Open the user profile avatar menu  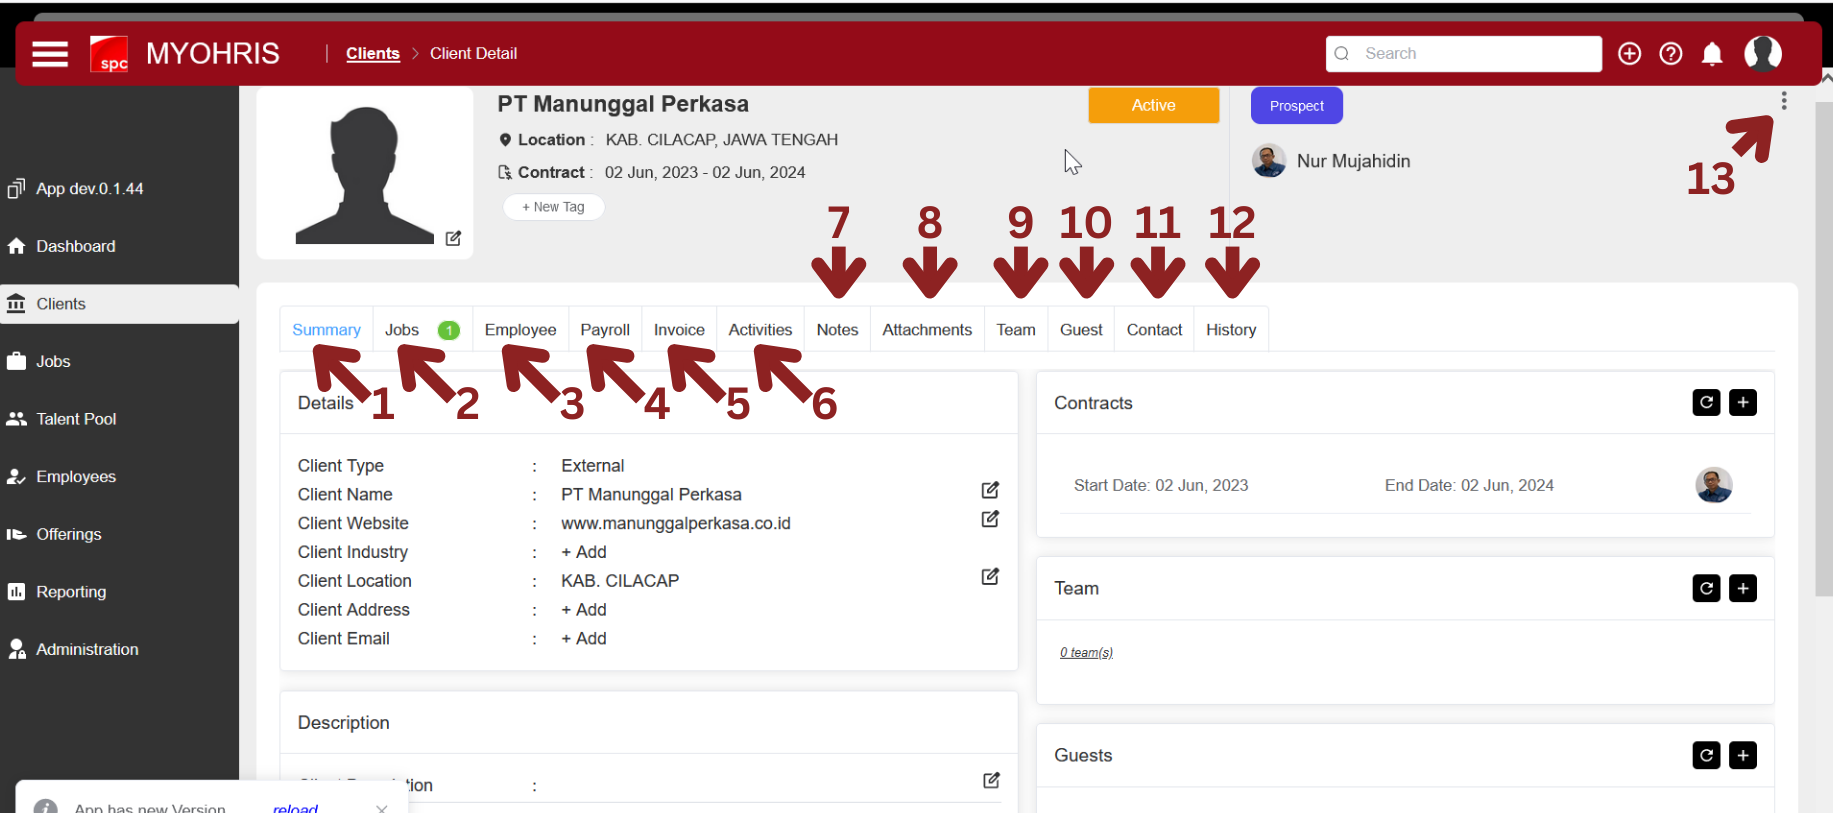click(x=1762, y=54)
